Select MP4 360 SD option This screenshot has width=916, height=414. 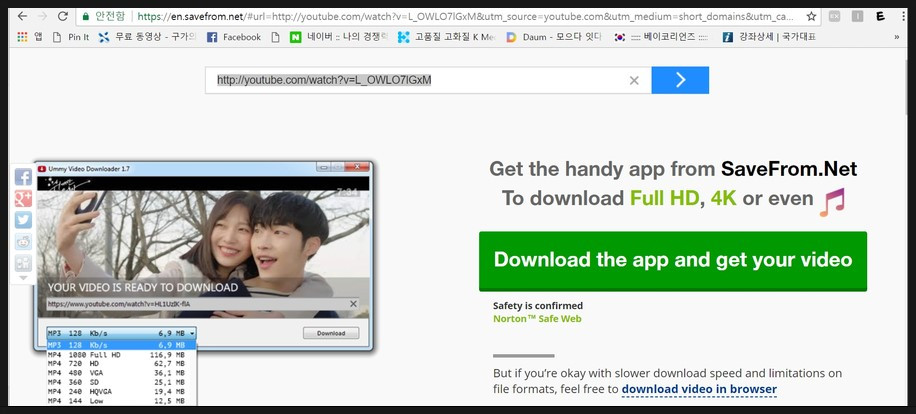[x=122, y=382]
